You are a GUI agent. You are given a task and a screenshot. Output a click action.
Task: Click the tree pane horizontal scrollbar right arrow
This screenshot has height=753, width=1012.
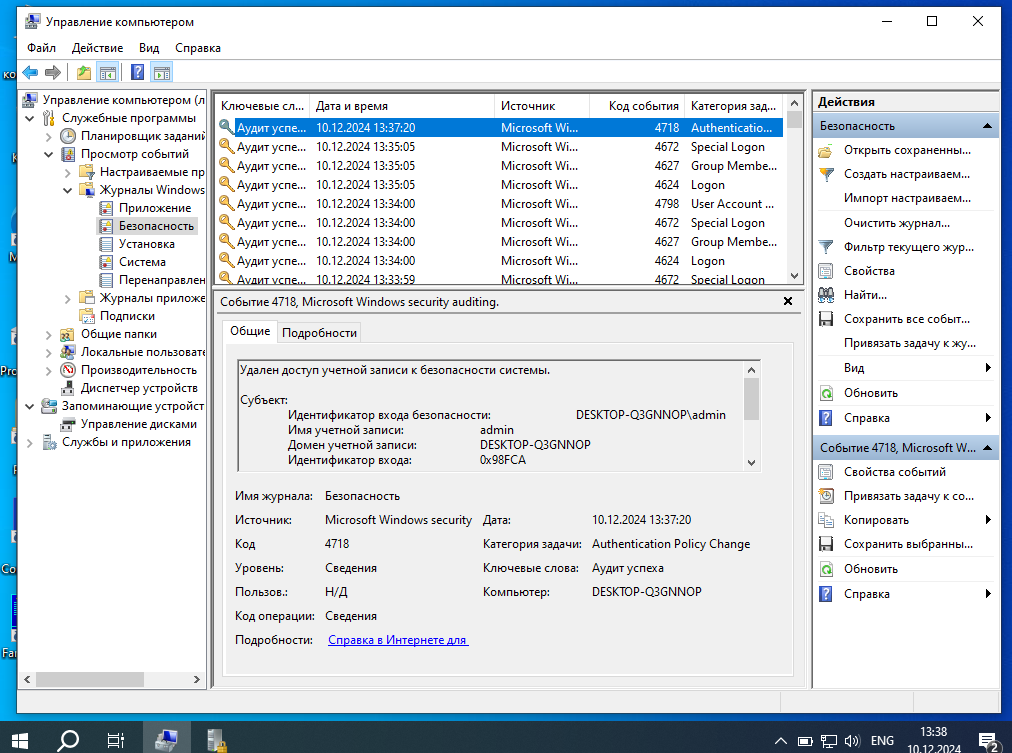point(197,679)
